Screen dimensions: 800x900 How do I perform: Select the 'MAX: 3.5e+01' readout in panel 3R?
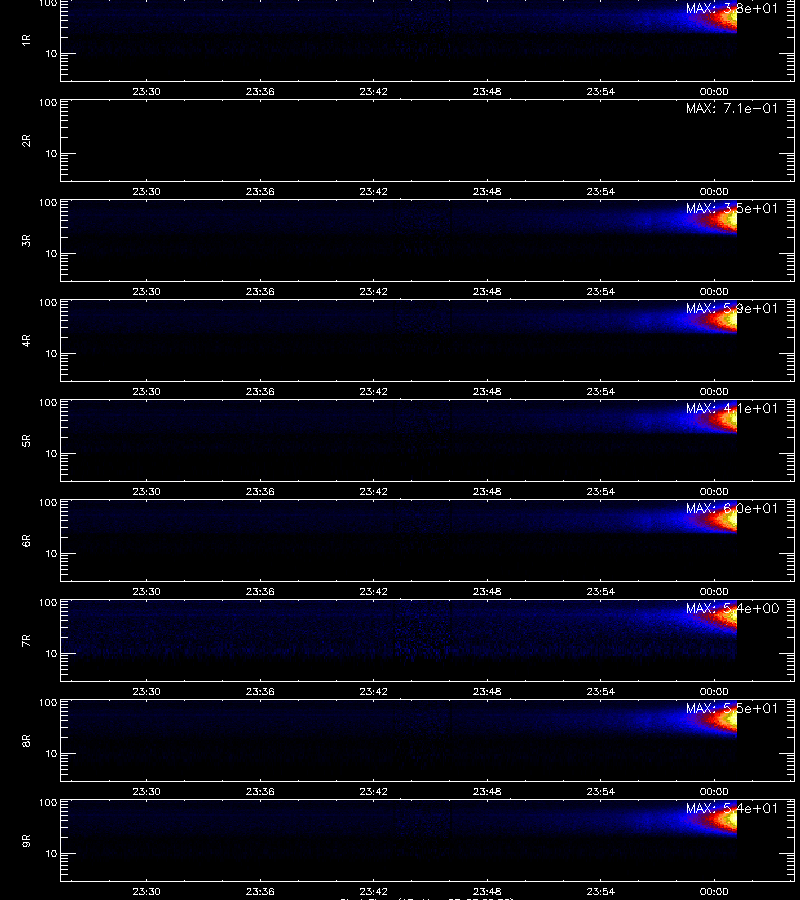[x=732, y=208]
